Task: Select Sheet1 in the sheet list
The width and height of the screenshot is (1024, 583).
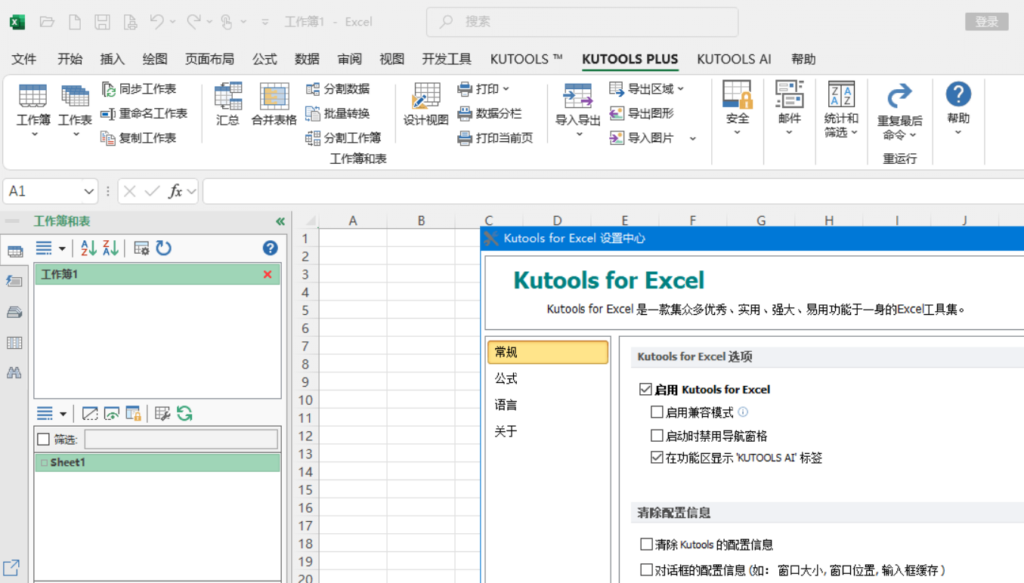Action: pos(157,462)
